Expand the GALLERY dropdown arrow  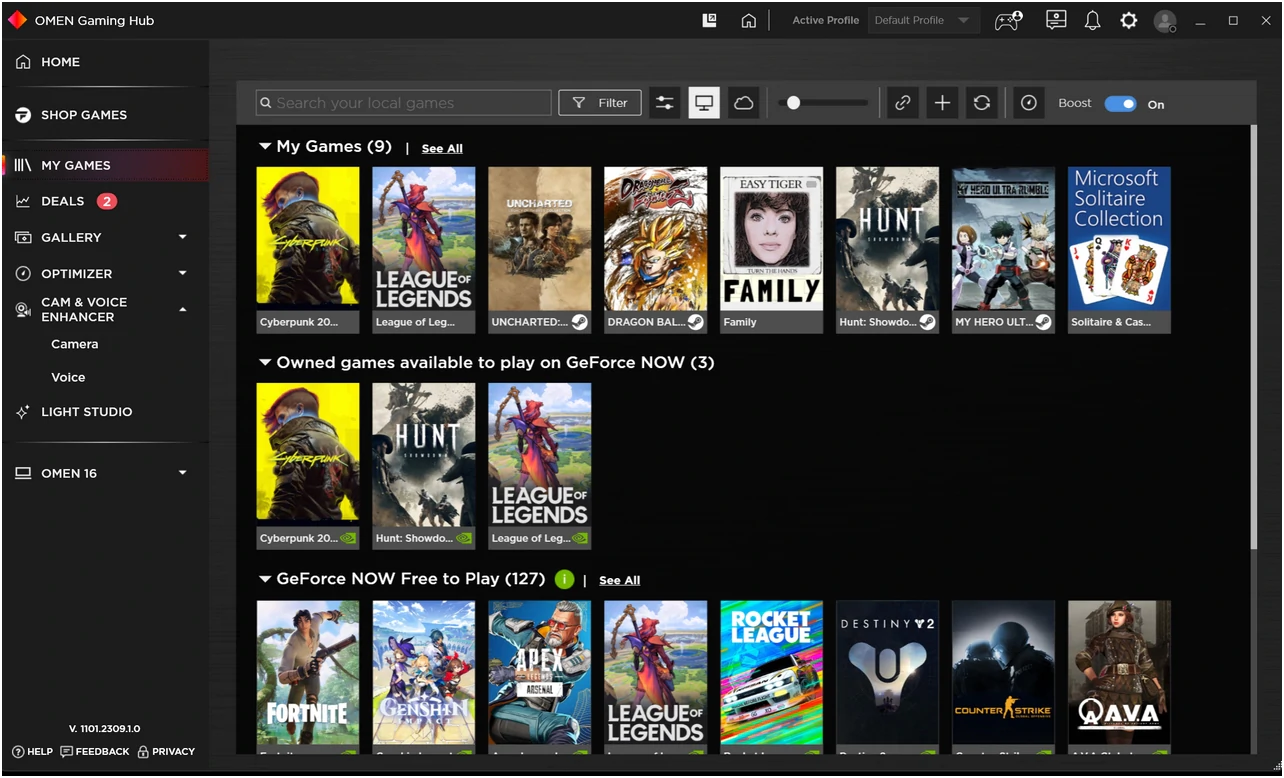[183, 237]
